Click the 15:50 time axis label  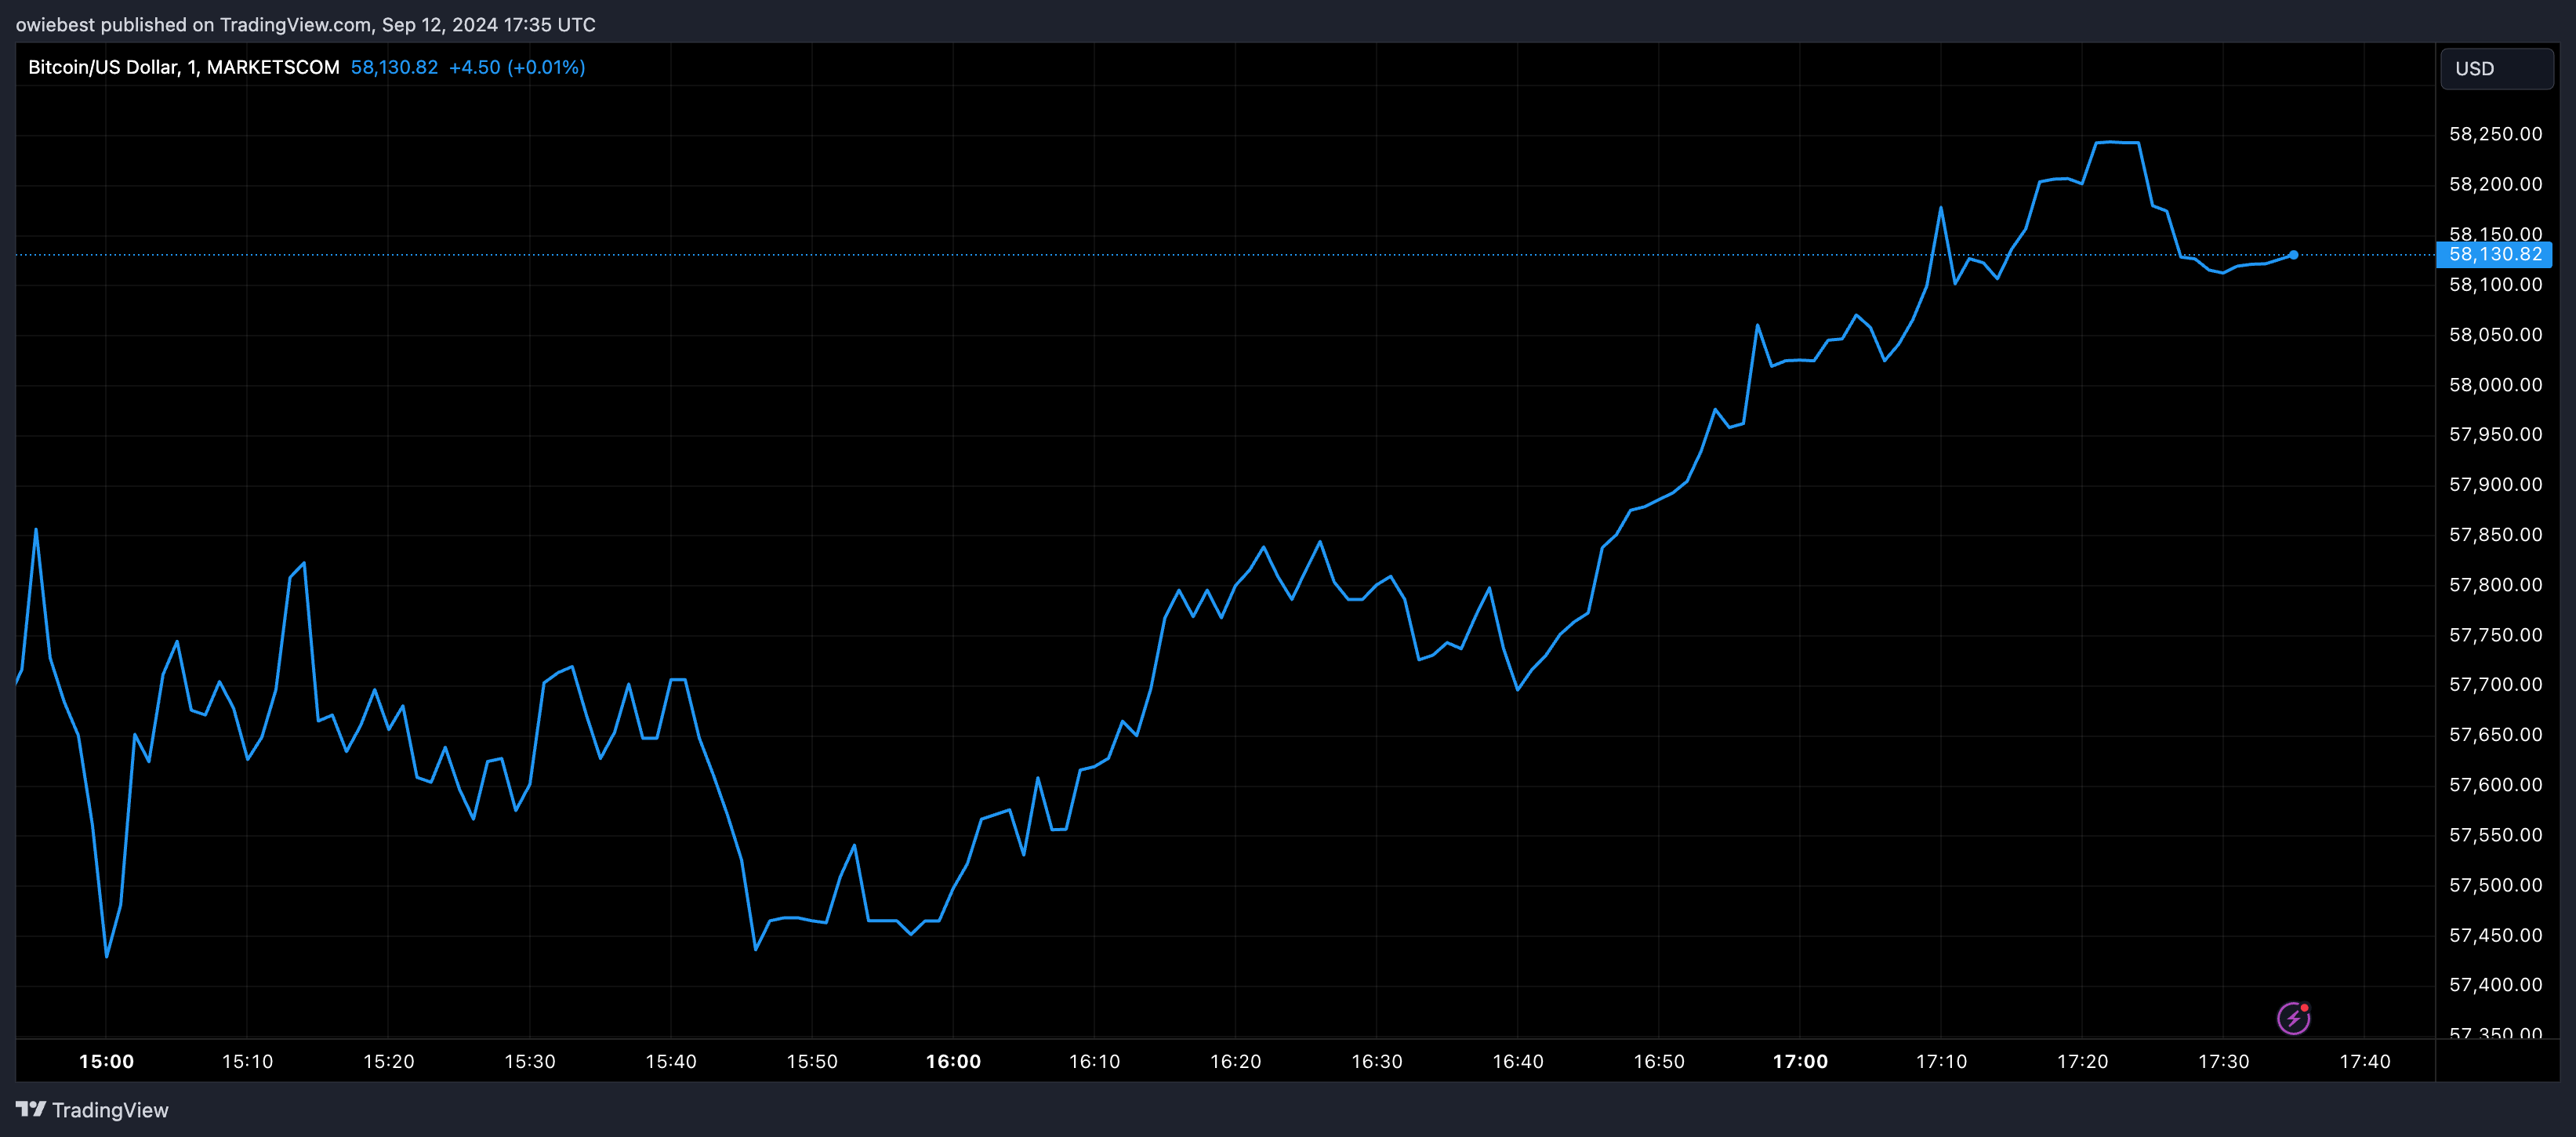tap(812, 1061)
